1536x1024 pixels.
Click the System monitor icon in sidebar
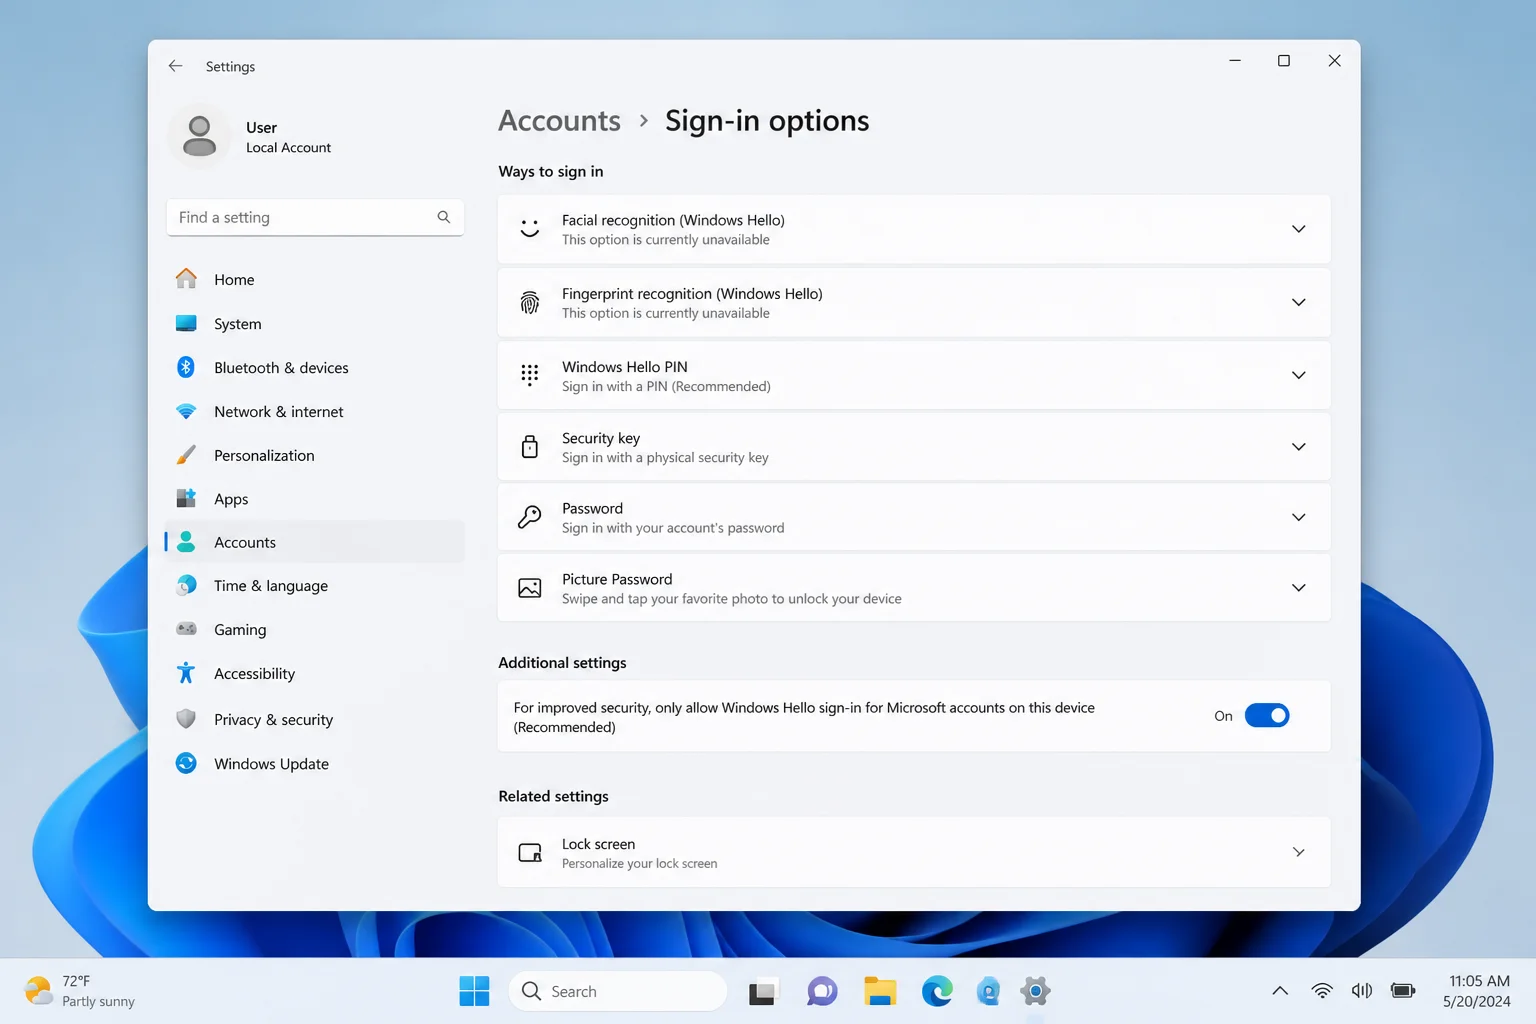tap(186, 323)
